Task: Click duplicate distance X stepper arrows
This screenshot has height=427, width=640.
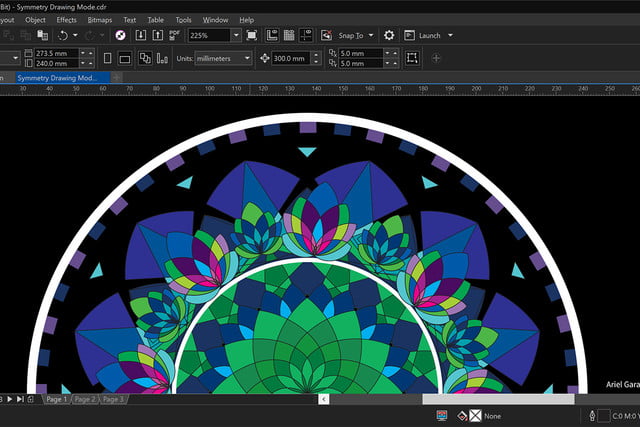Action: [391, 53]
